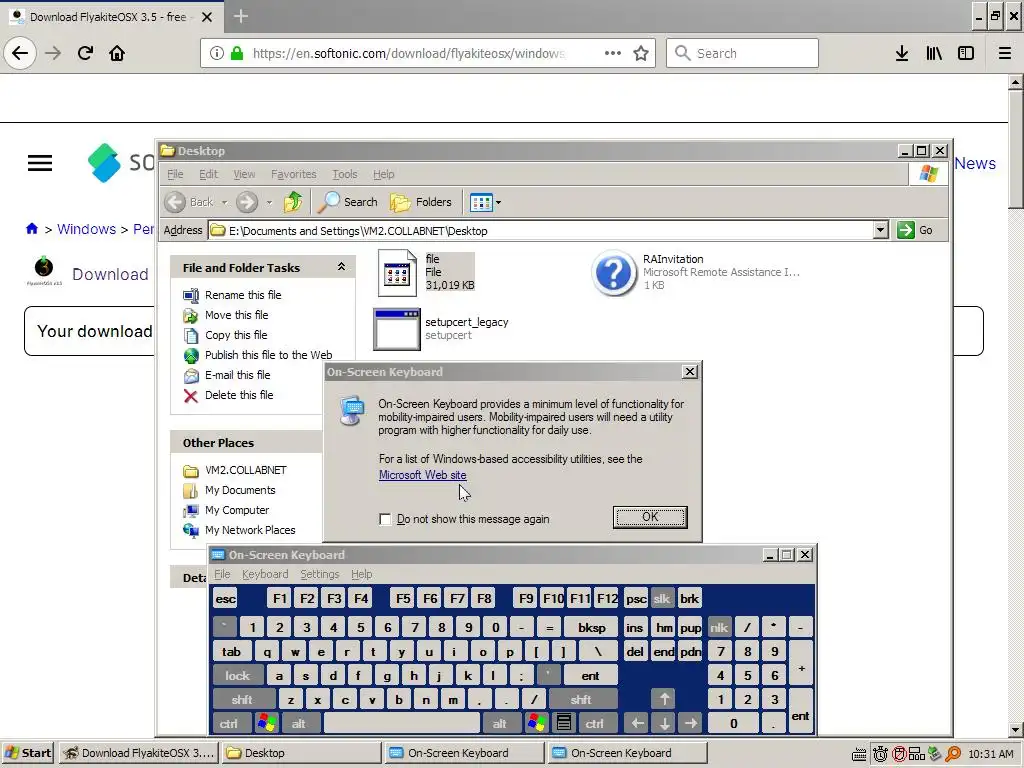Click Move this file task

(x=236, y=315)
